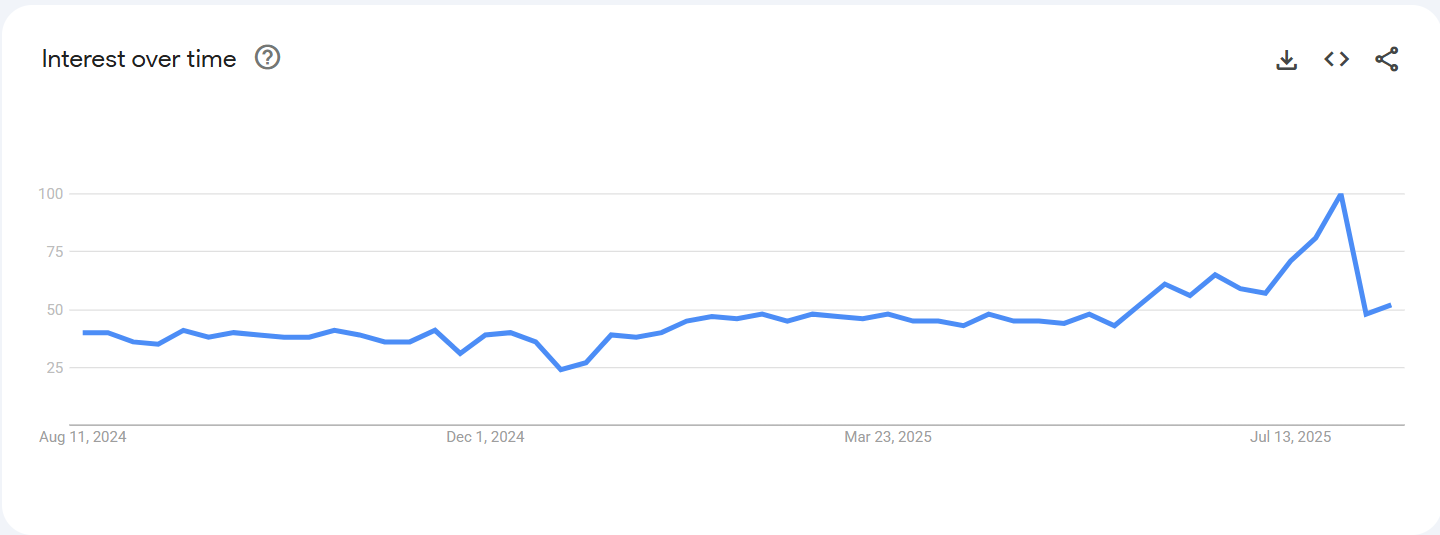Download the chart data as CSV

(x=1287, y=60)
